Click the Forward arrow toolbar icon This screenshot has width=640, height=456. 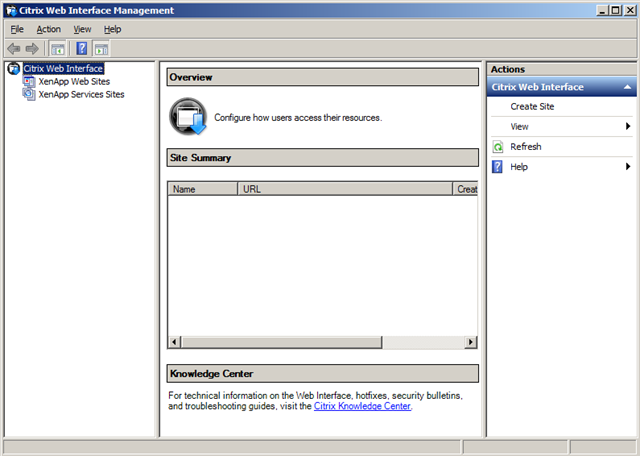(32, 49)
